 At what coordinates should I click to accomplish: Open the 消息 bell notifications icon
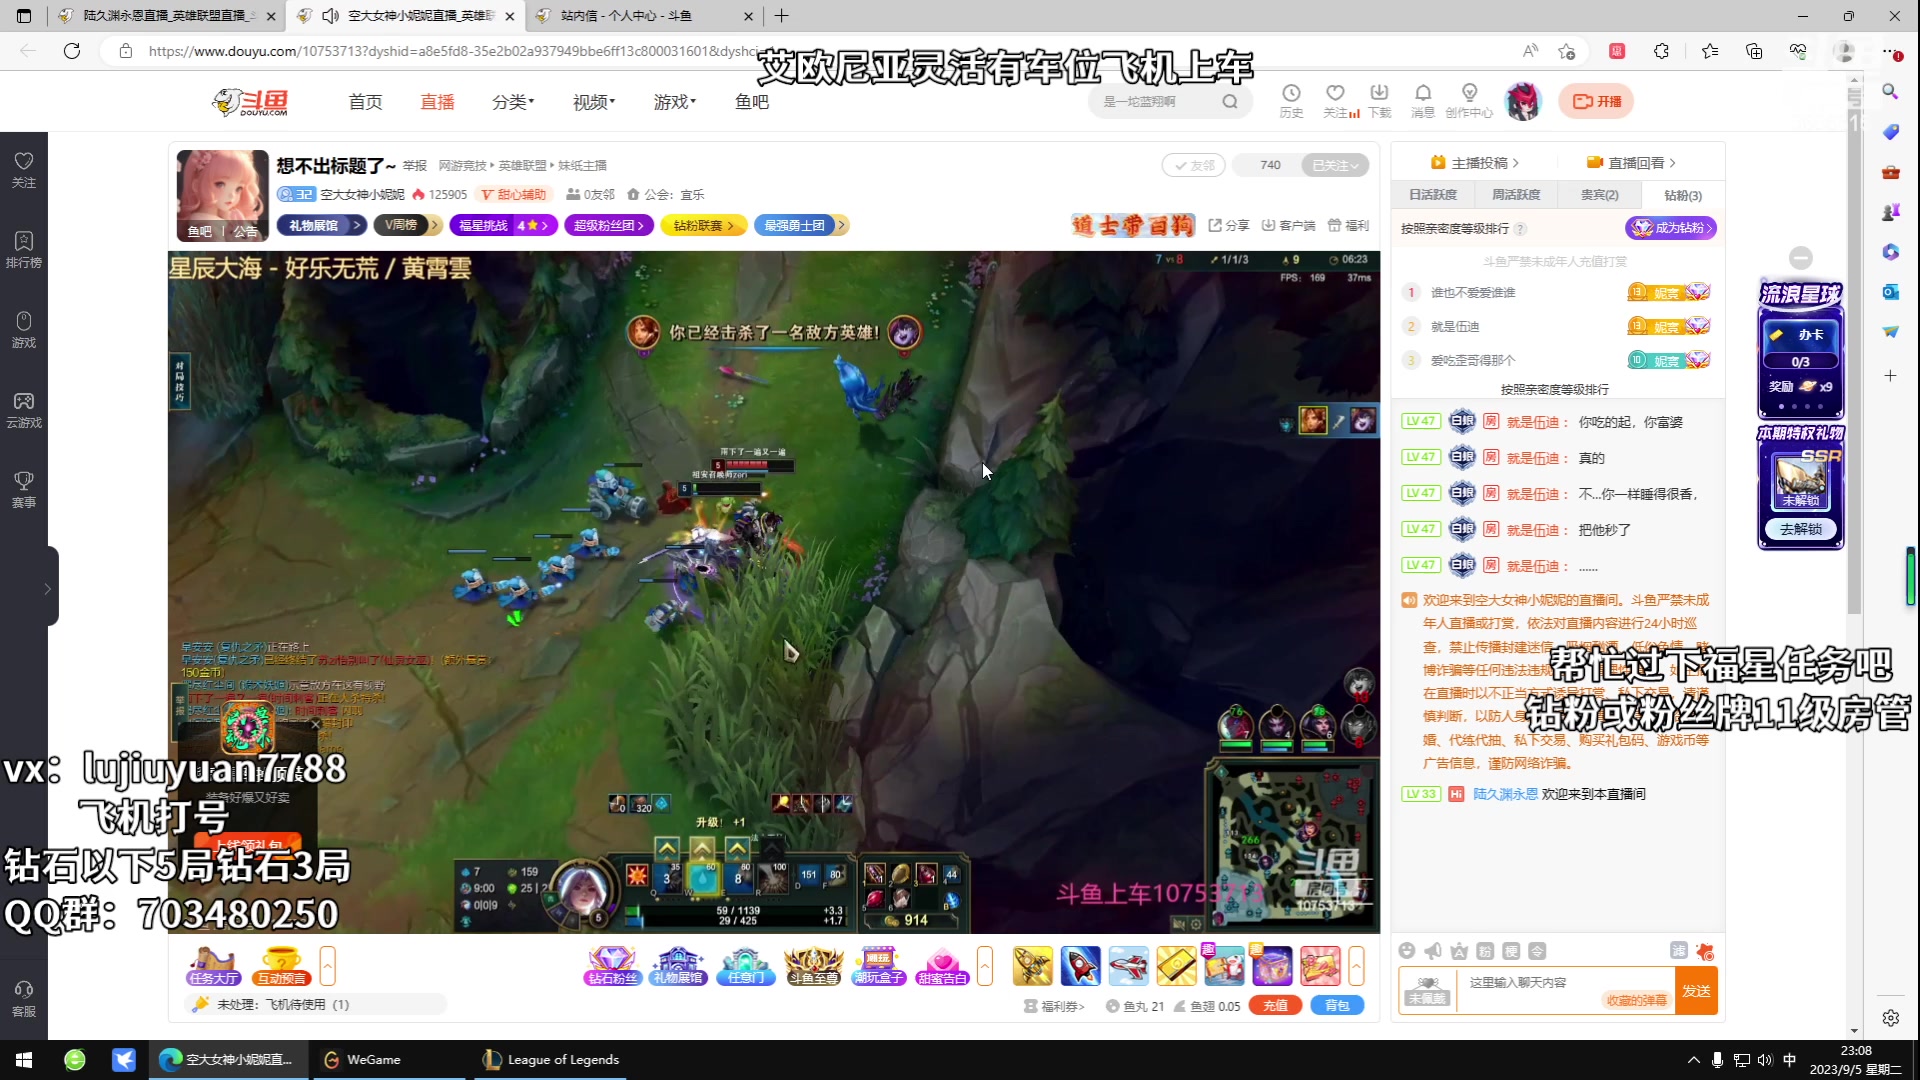click(x=1423, y=100)
